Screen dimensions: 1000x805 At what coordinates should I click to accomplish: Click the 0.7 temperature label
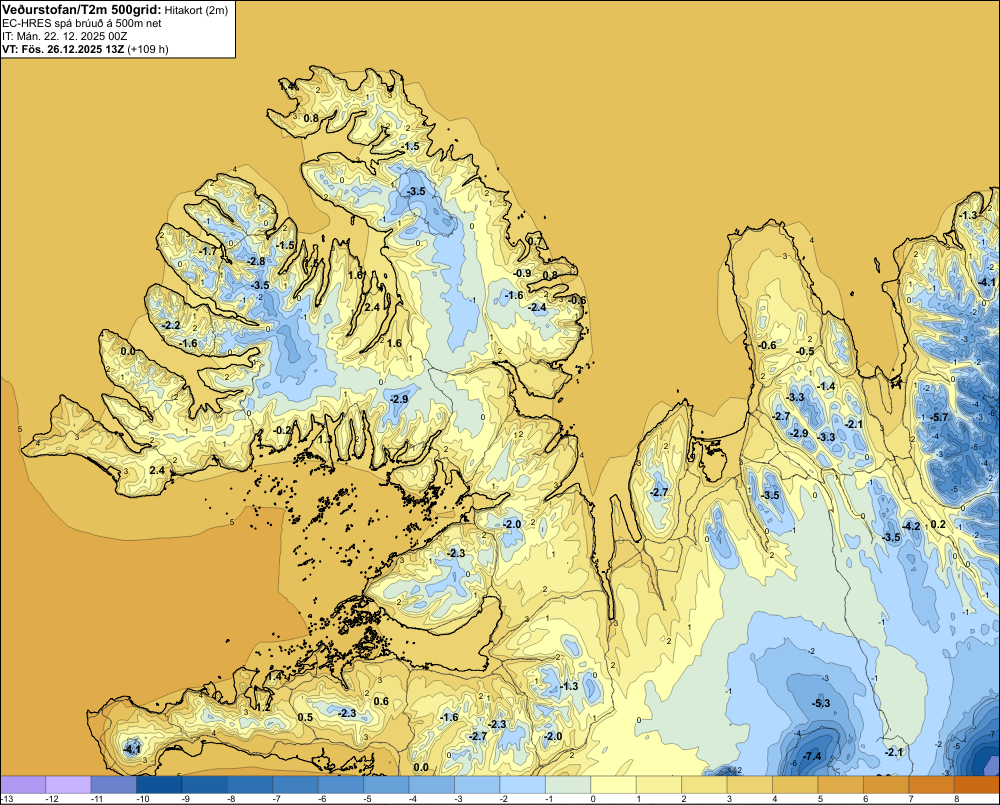click(534, 241)
